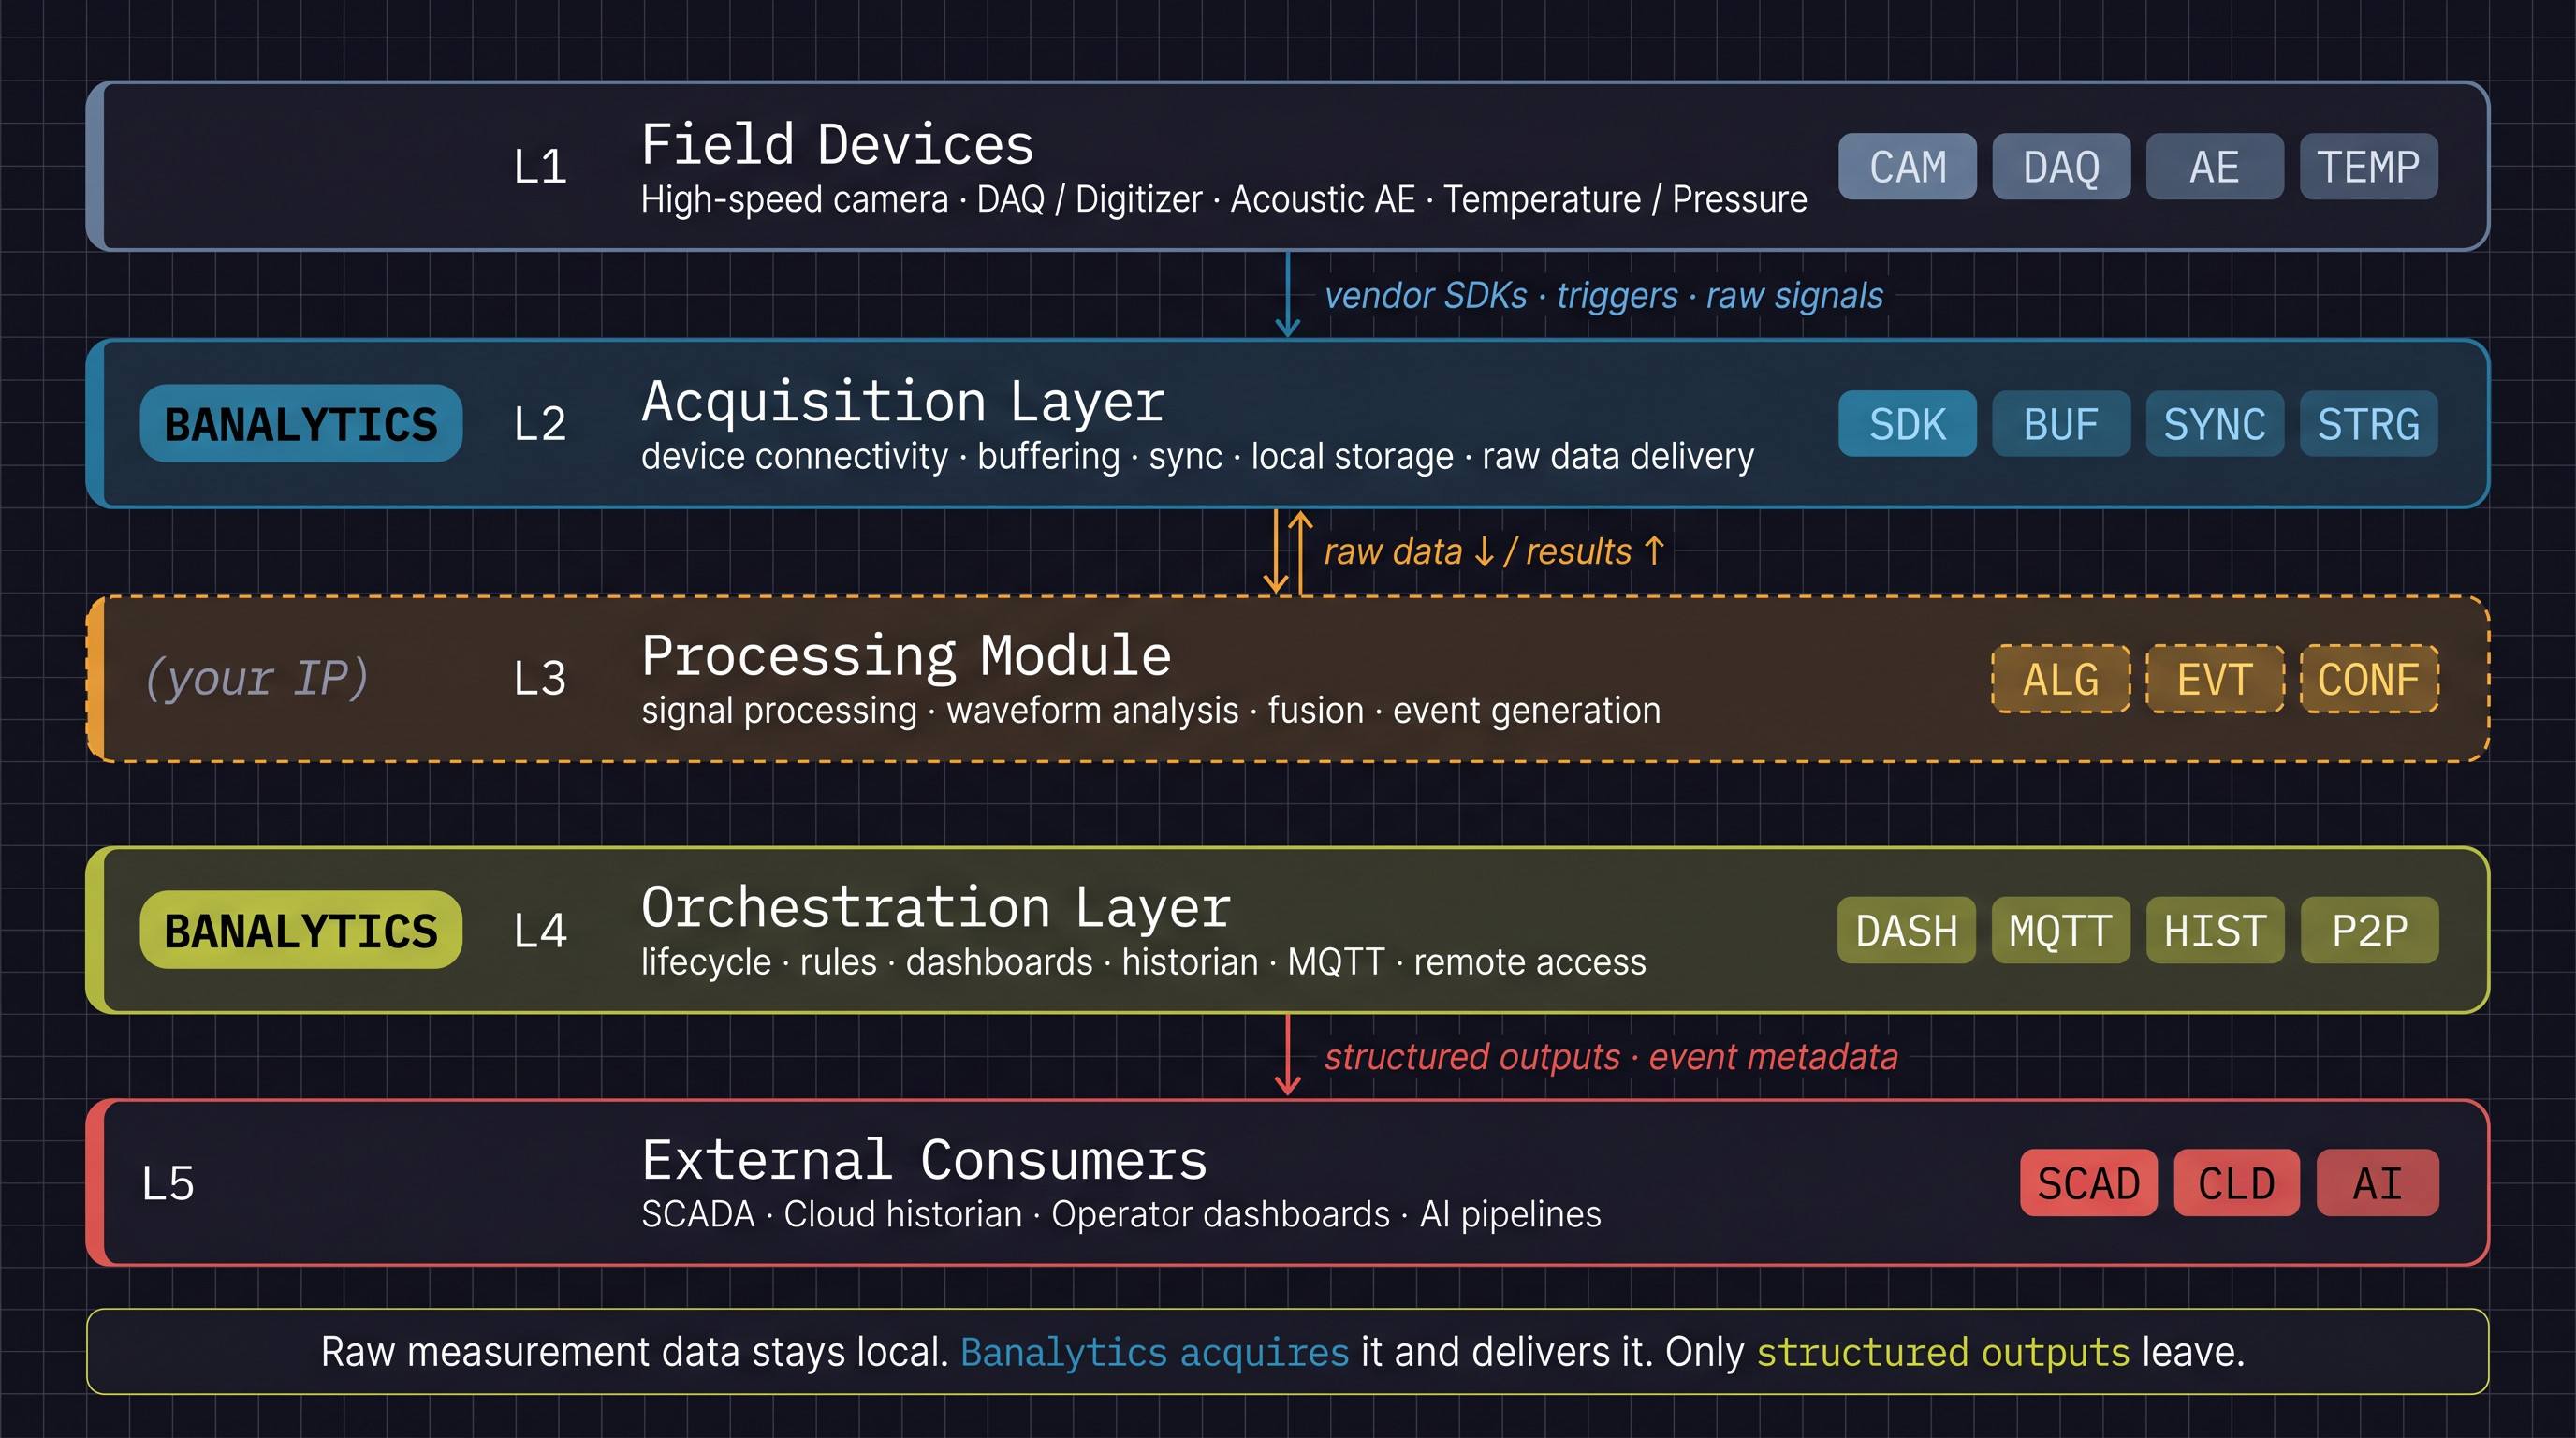
Task: Select the STRG chip in L2 row
Action: tap(2368, 423)
